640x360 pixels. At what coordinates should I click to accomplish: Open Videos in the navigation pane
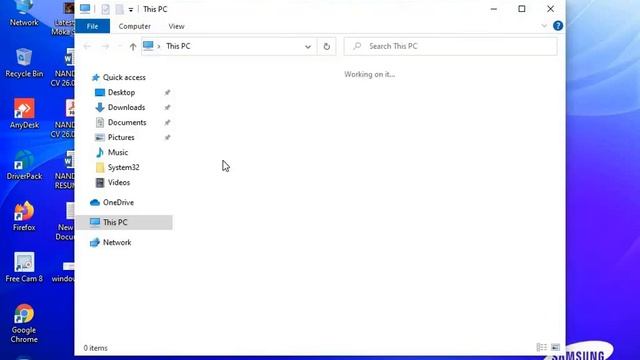pyautogui.click(x=119, y=182)
